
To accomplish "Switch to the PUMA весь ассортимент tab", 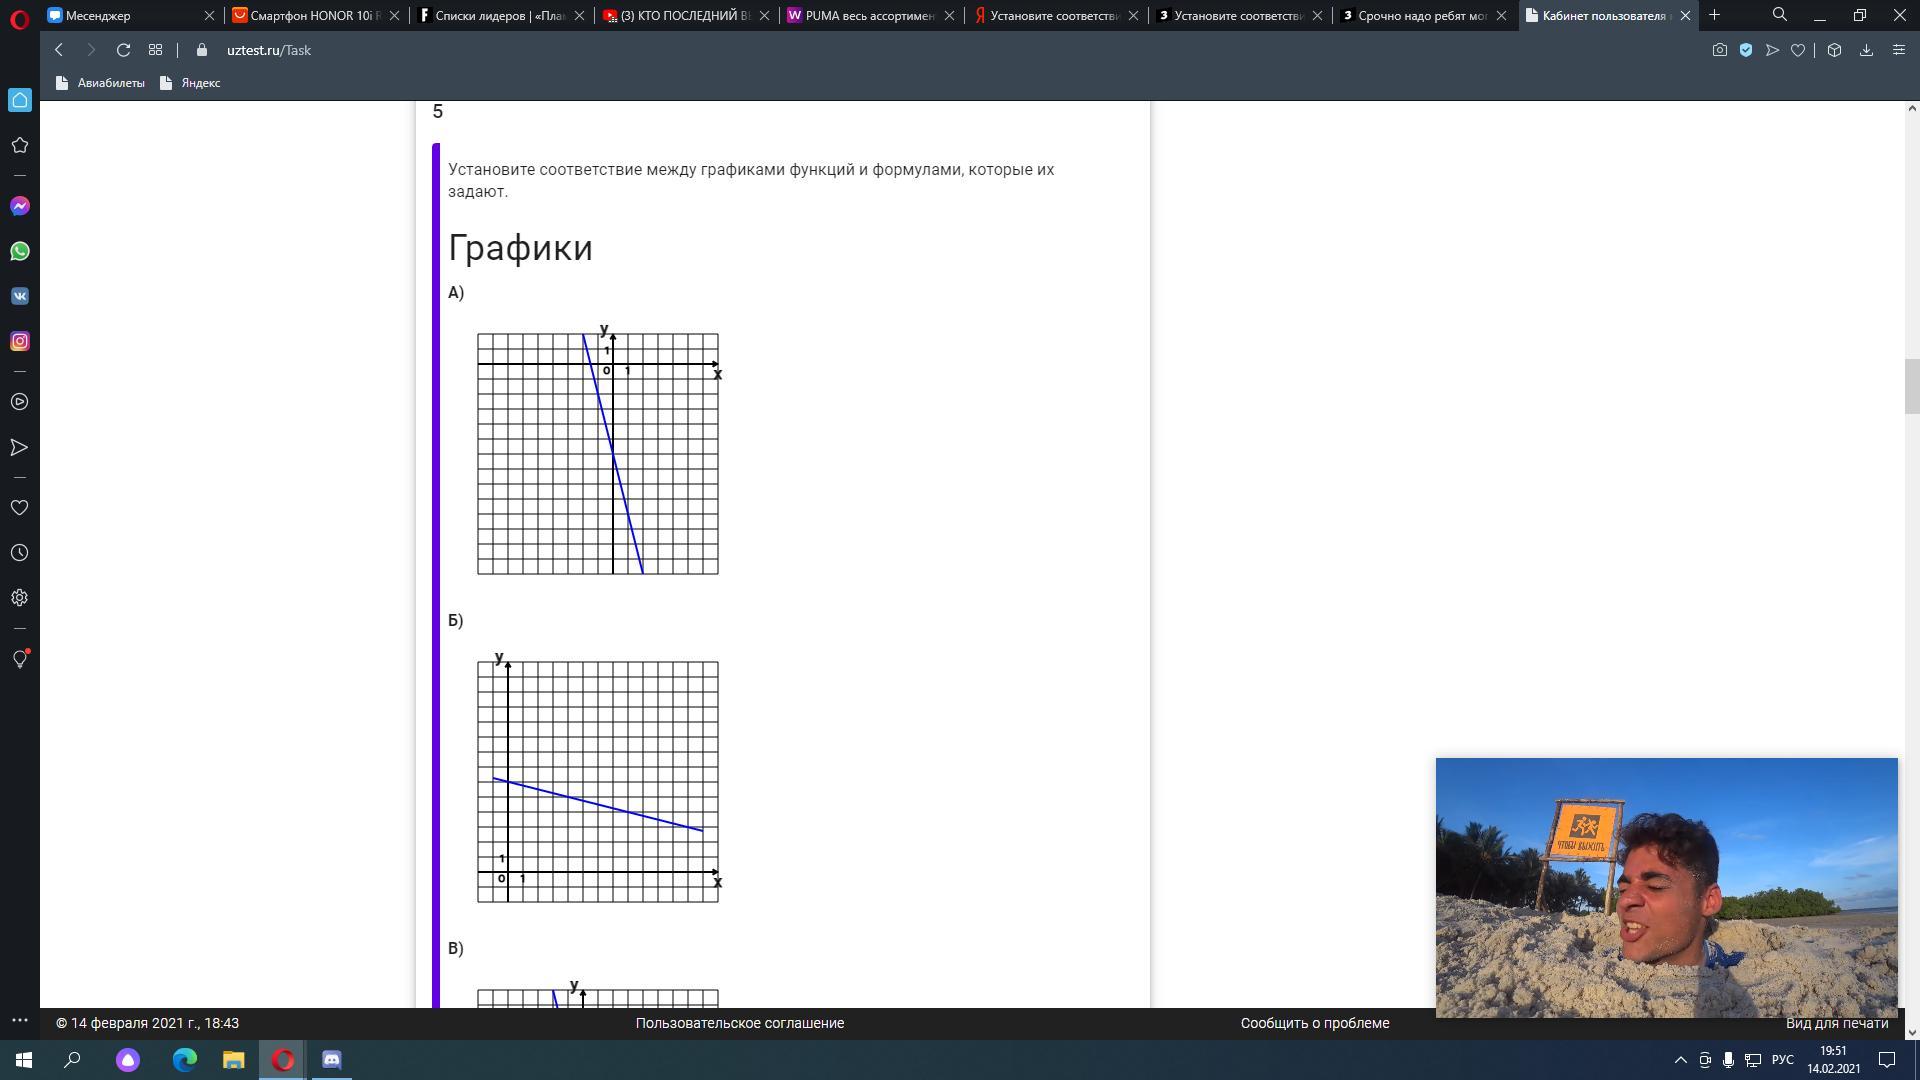I will coord(870,16).
